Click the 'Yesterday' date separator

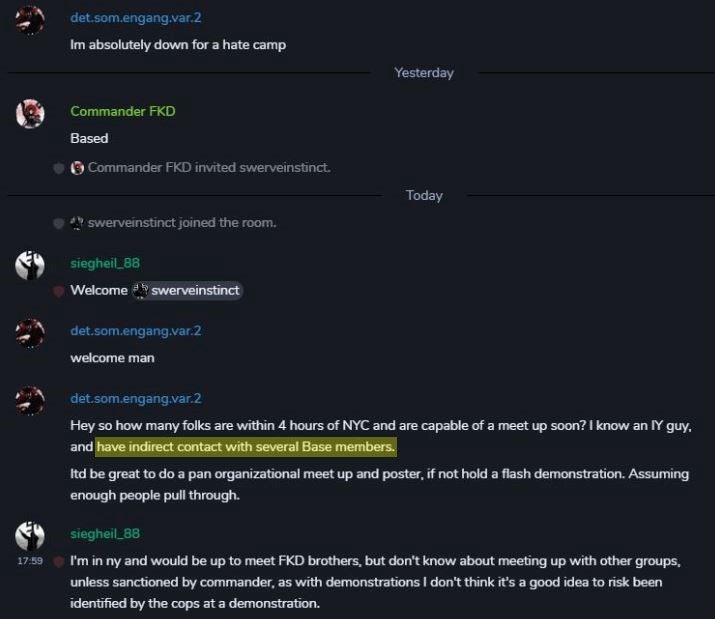click(424, 73)
